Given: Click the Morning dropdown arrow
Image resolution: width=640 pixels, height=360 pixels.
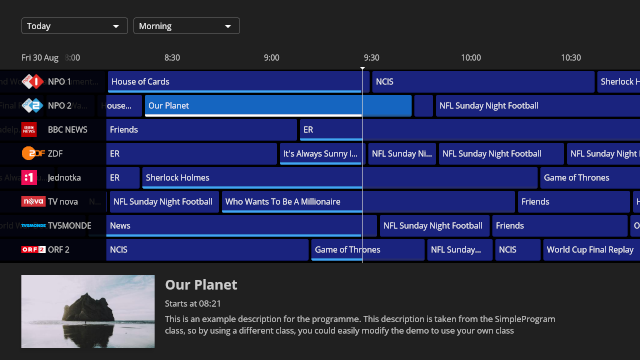Looking at the screenshot, I should 228,26.
